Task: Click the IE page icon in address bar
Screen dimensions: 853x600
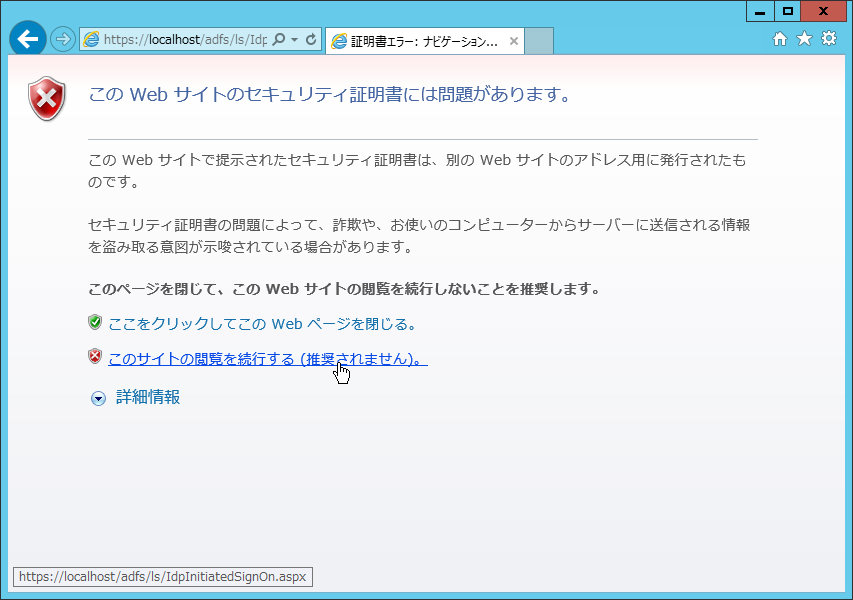Action: click(x=91, y=40)
